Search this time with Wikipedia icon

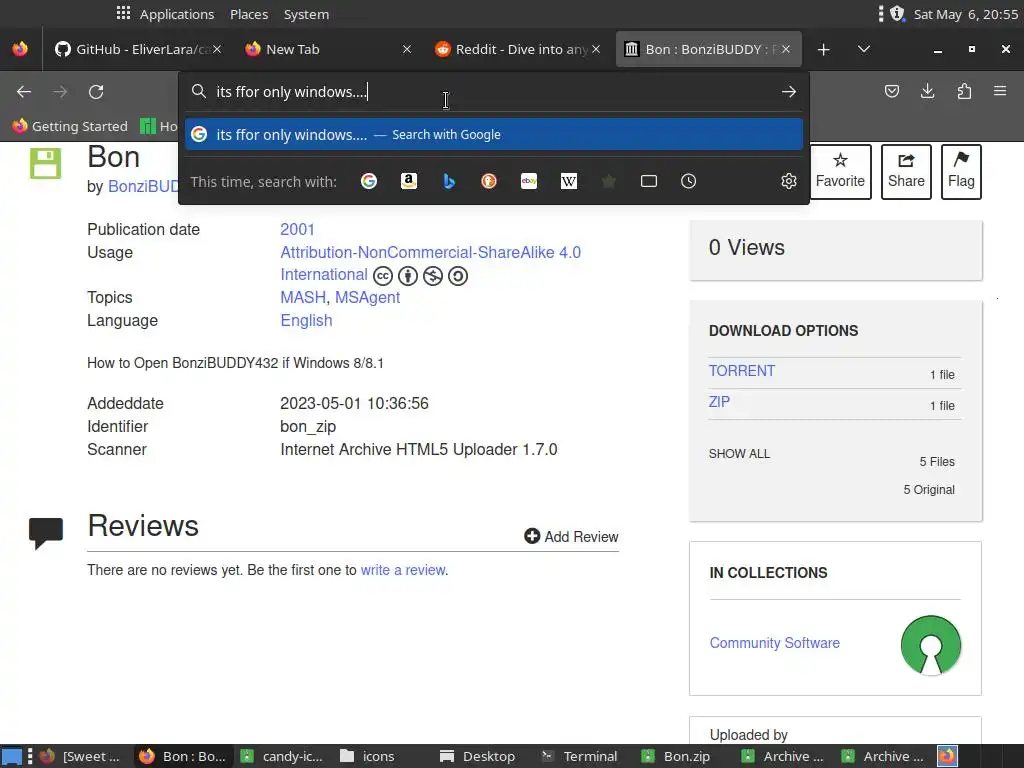pos(569,181)
